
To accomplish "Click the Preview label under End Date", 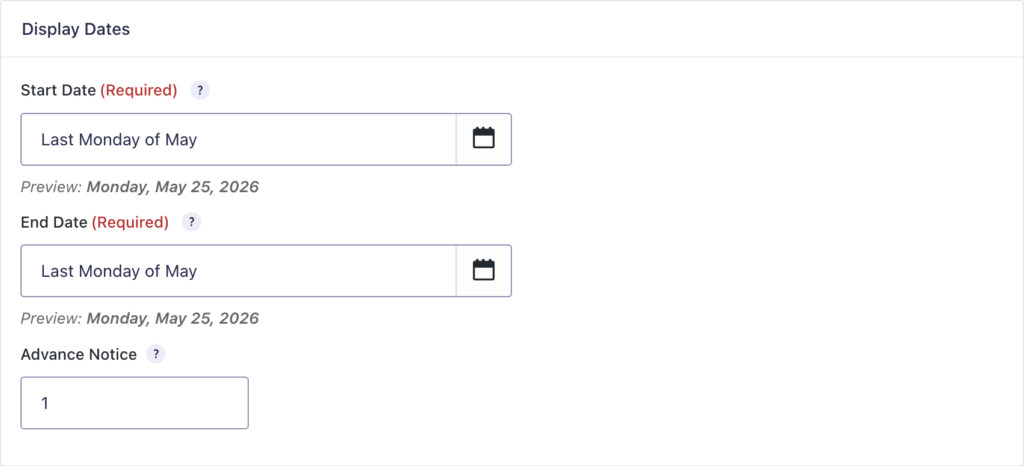I will (51, 318).
